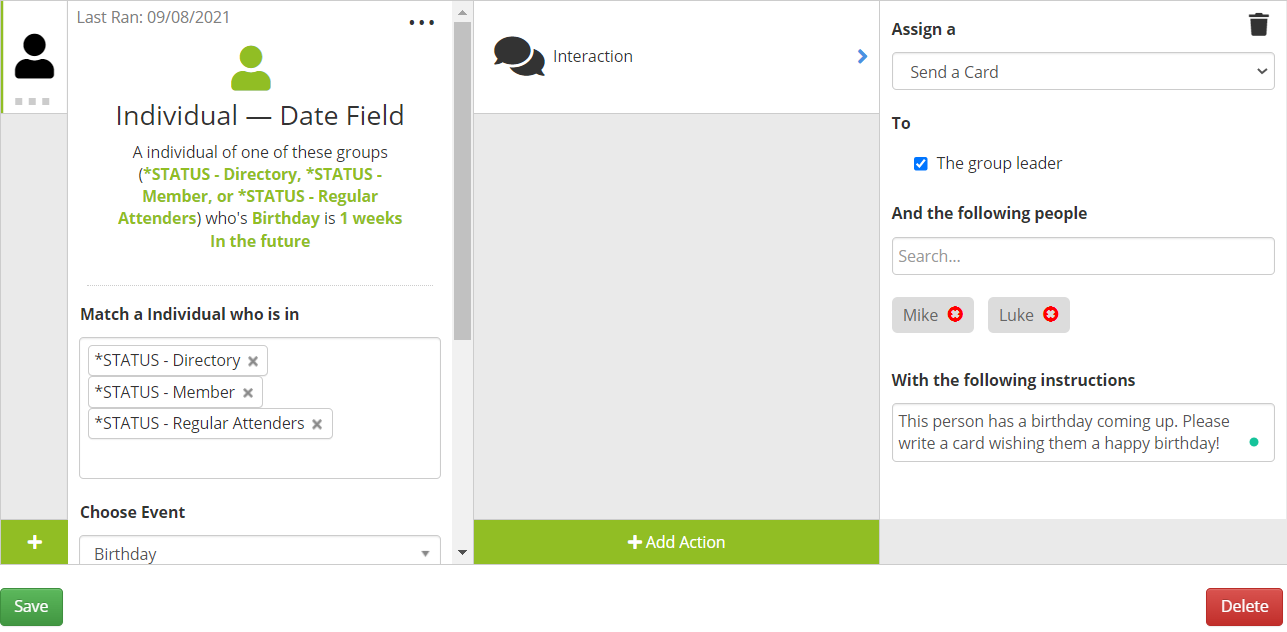Open the three-dot options menu
Image resolution: width=1287 pixels, height=632 pixels.
click(422, 23)
